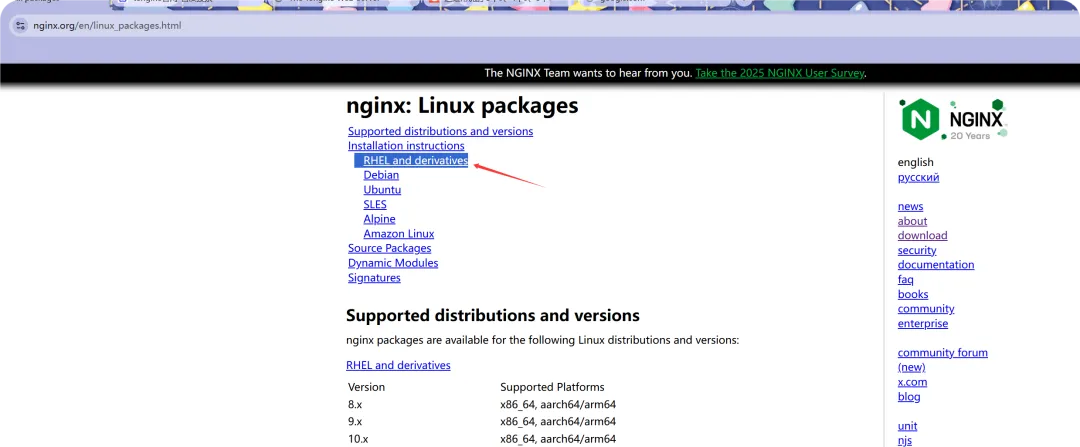This screenshot has width=1080, height=447.
Task: Open the community sidebar link
Action: [926, 309]
